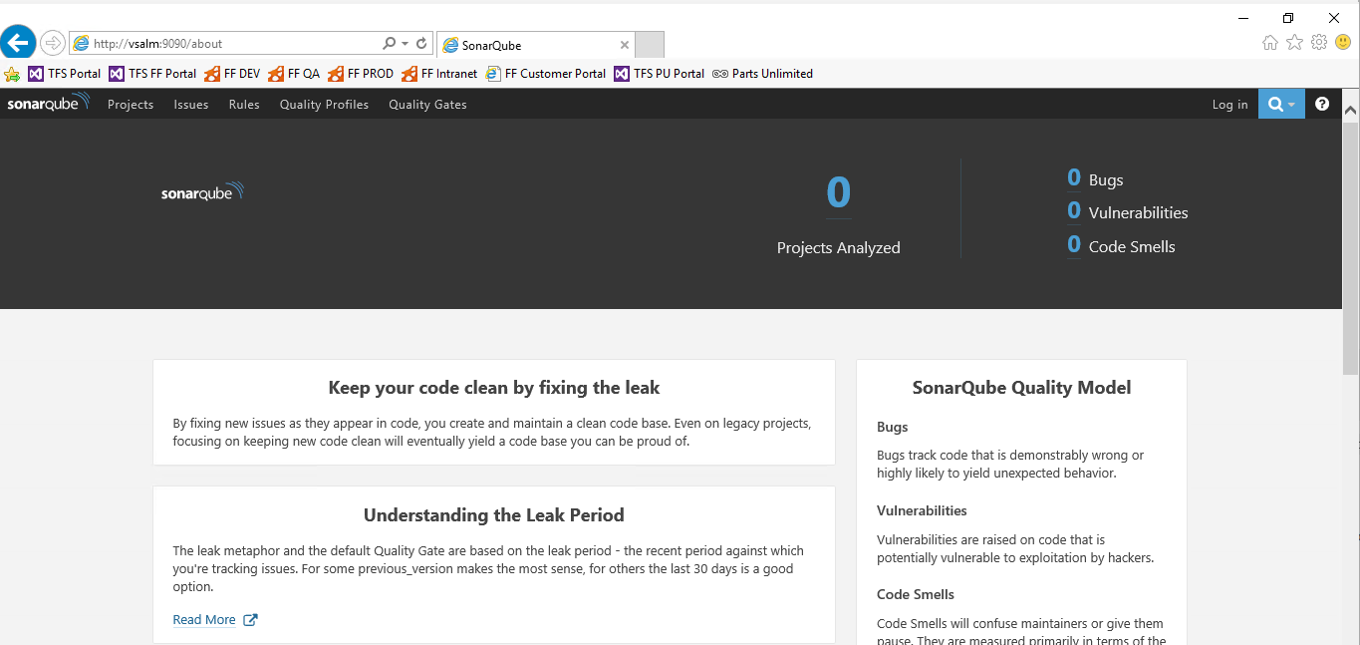
Task: Open the Quality Gates menu
Action: (x=428, y=104)
